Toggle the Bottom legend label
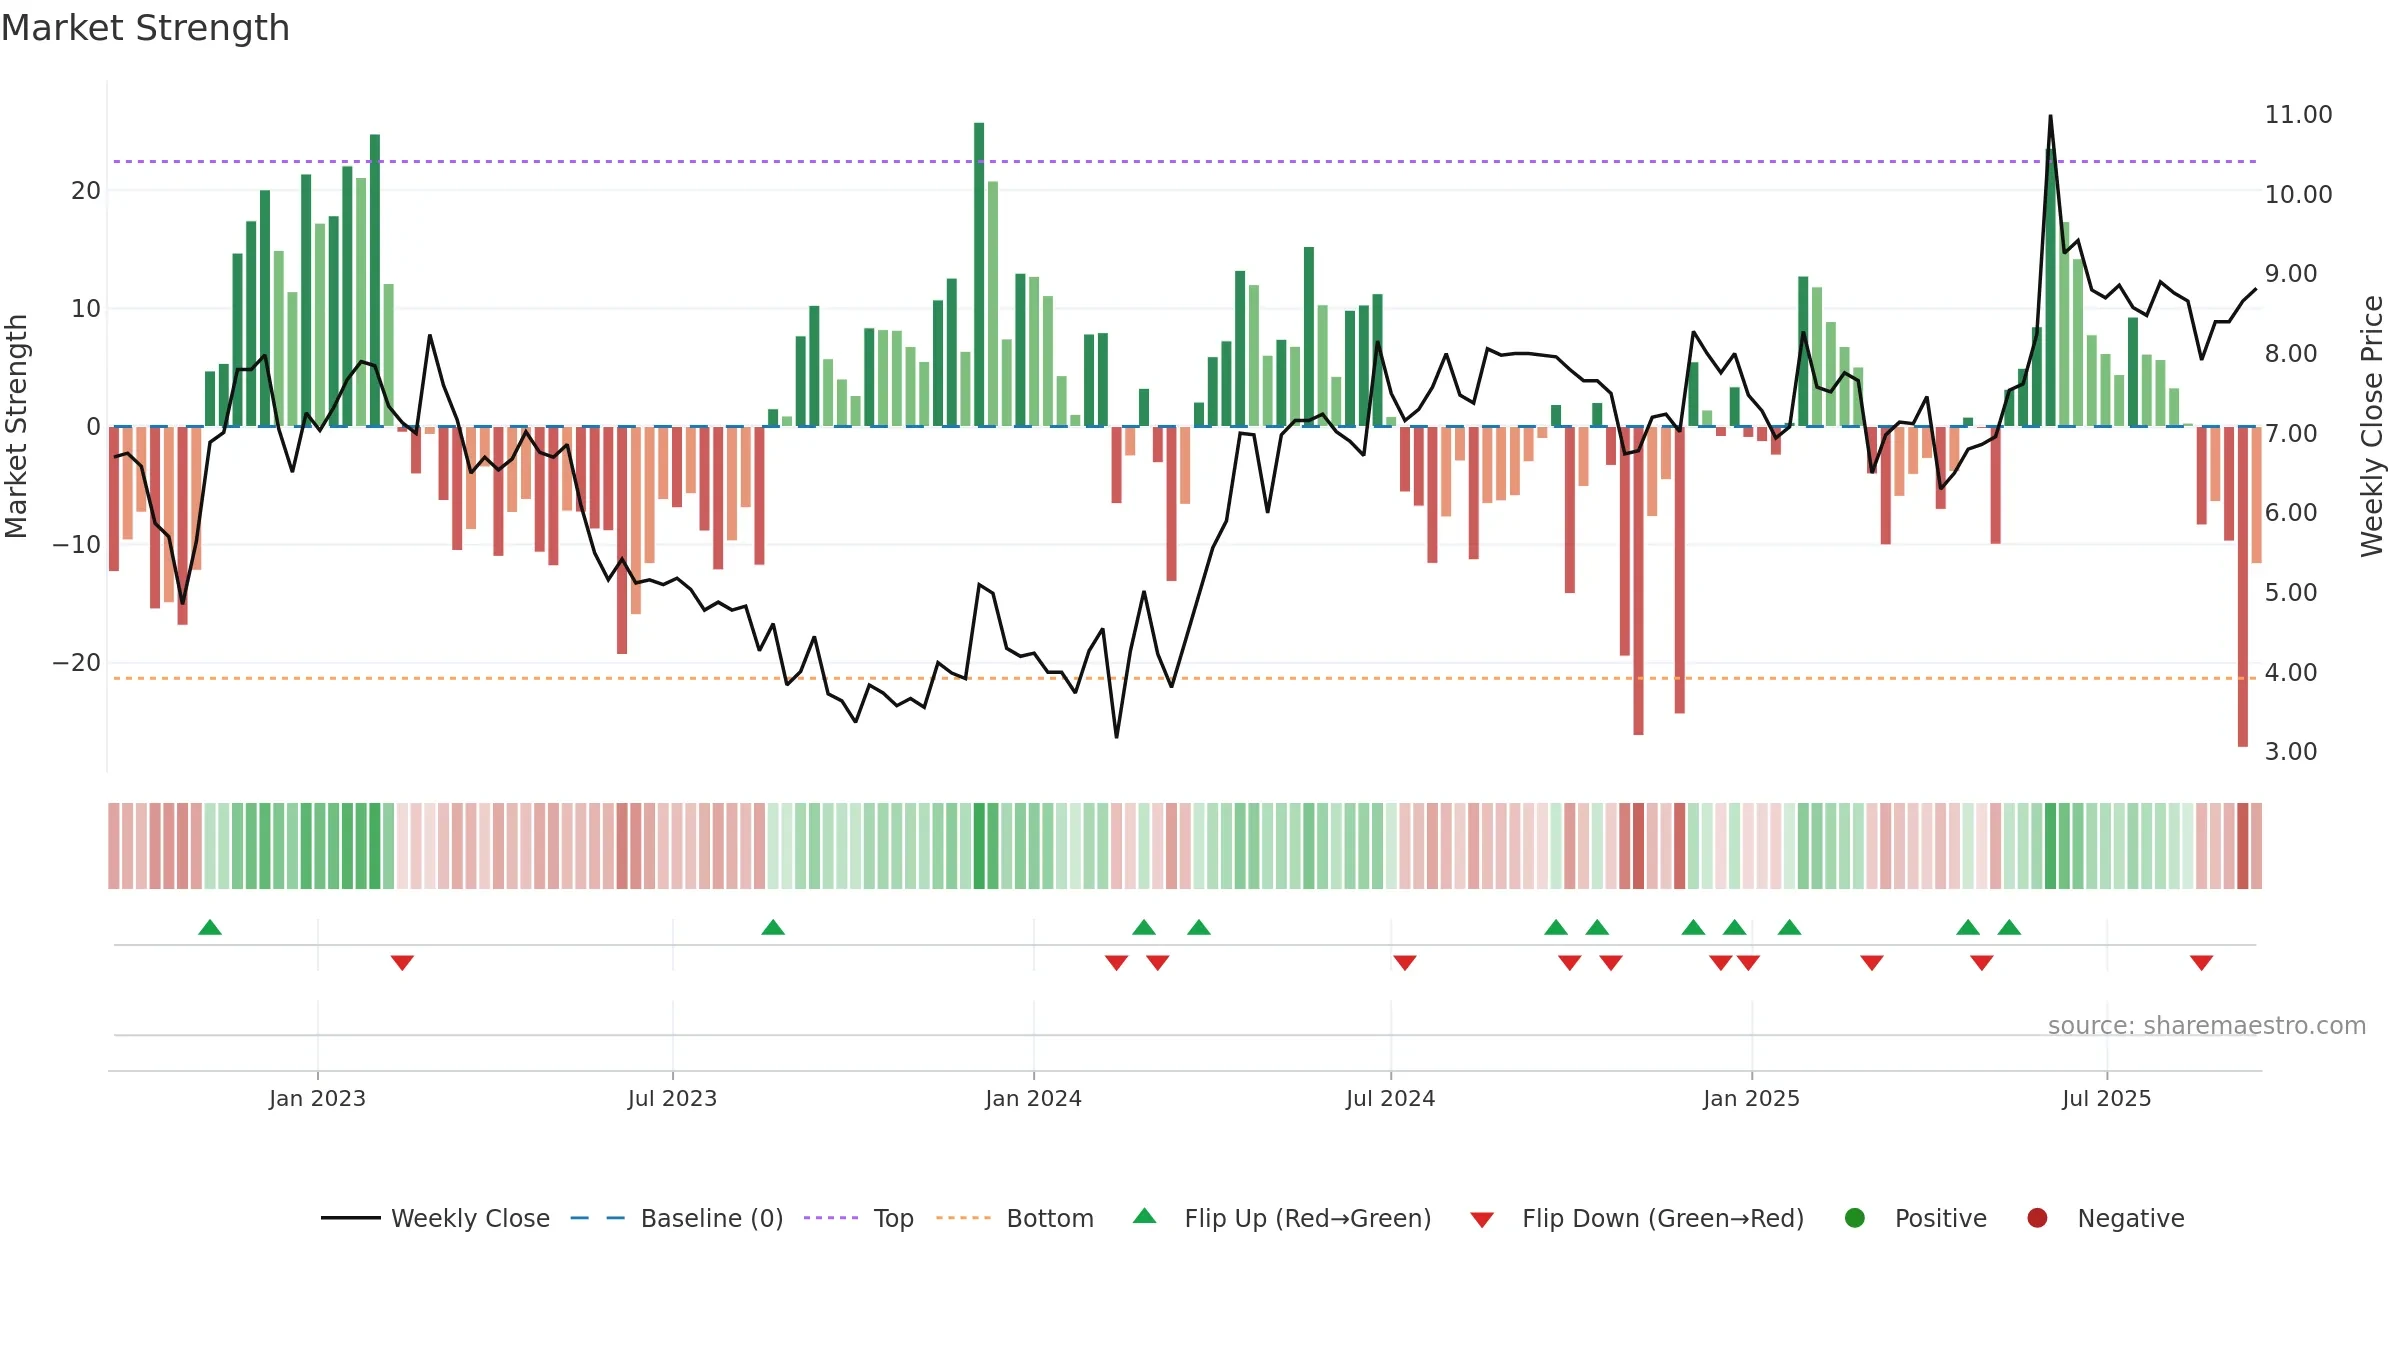 point(1050,1218)
